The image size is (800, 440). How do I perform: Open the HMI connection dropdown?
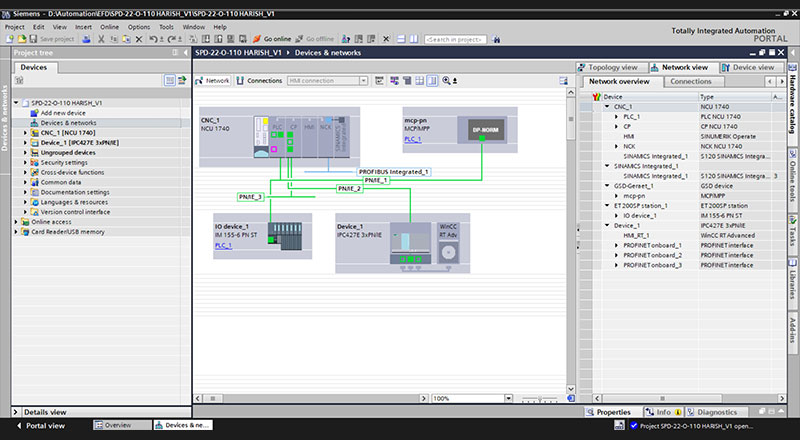[x=363, y=81]
